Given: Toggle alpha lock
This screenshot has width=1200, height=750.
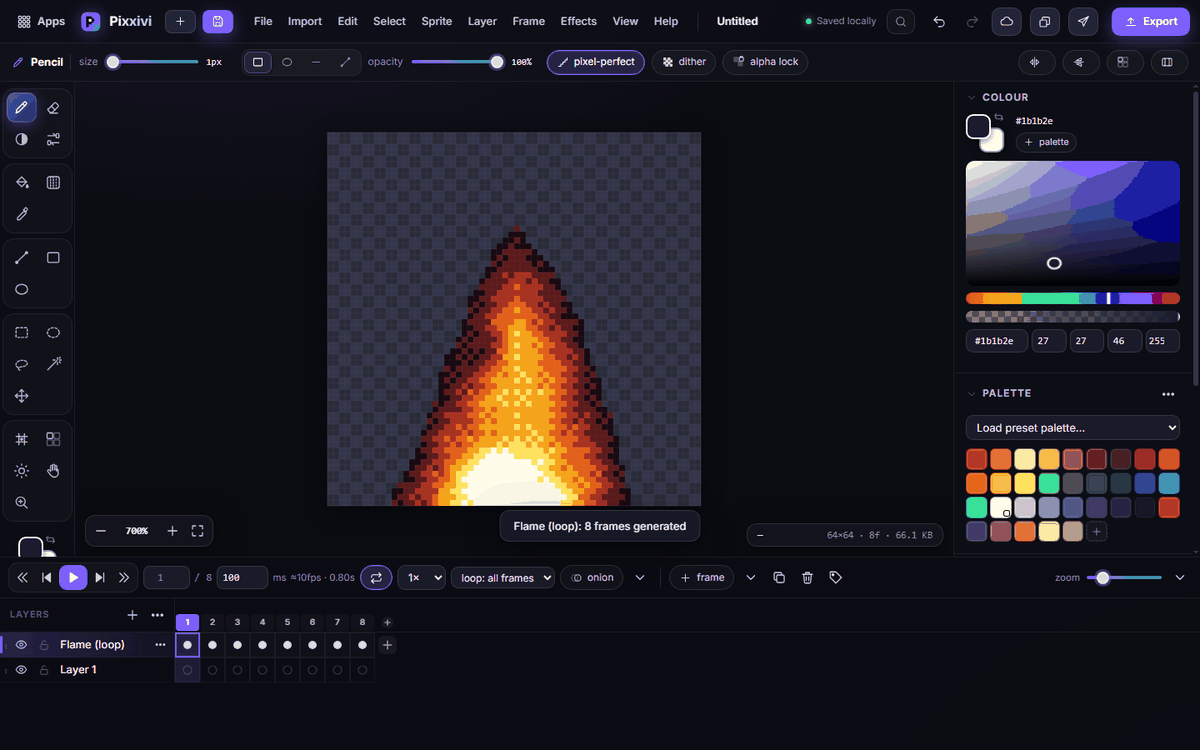Looking at the screenshot, I should pyautogui.click(x=766, y=62).
